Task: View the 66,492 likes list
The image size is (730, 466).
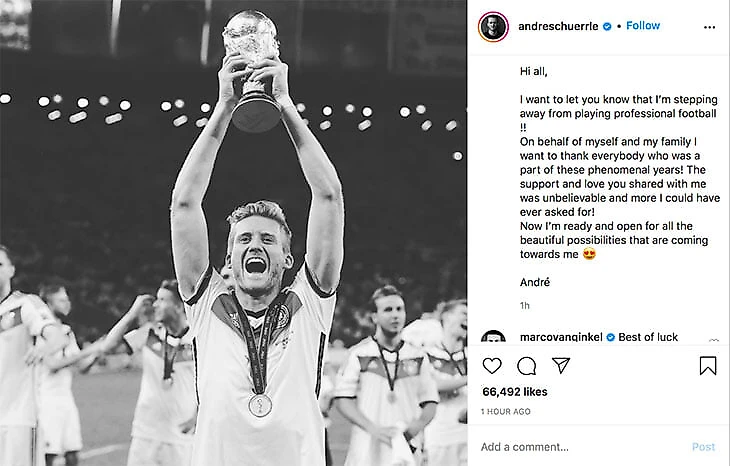Action: pyautogui.click(x=514, y=392)
